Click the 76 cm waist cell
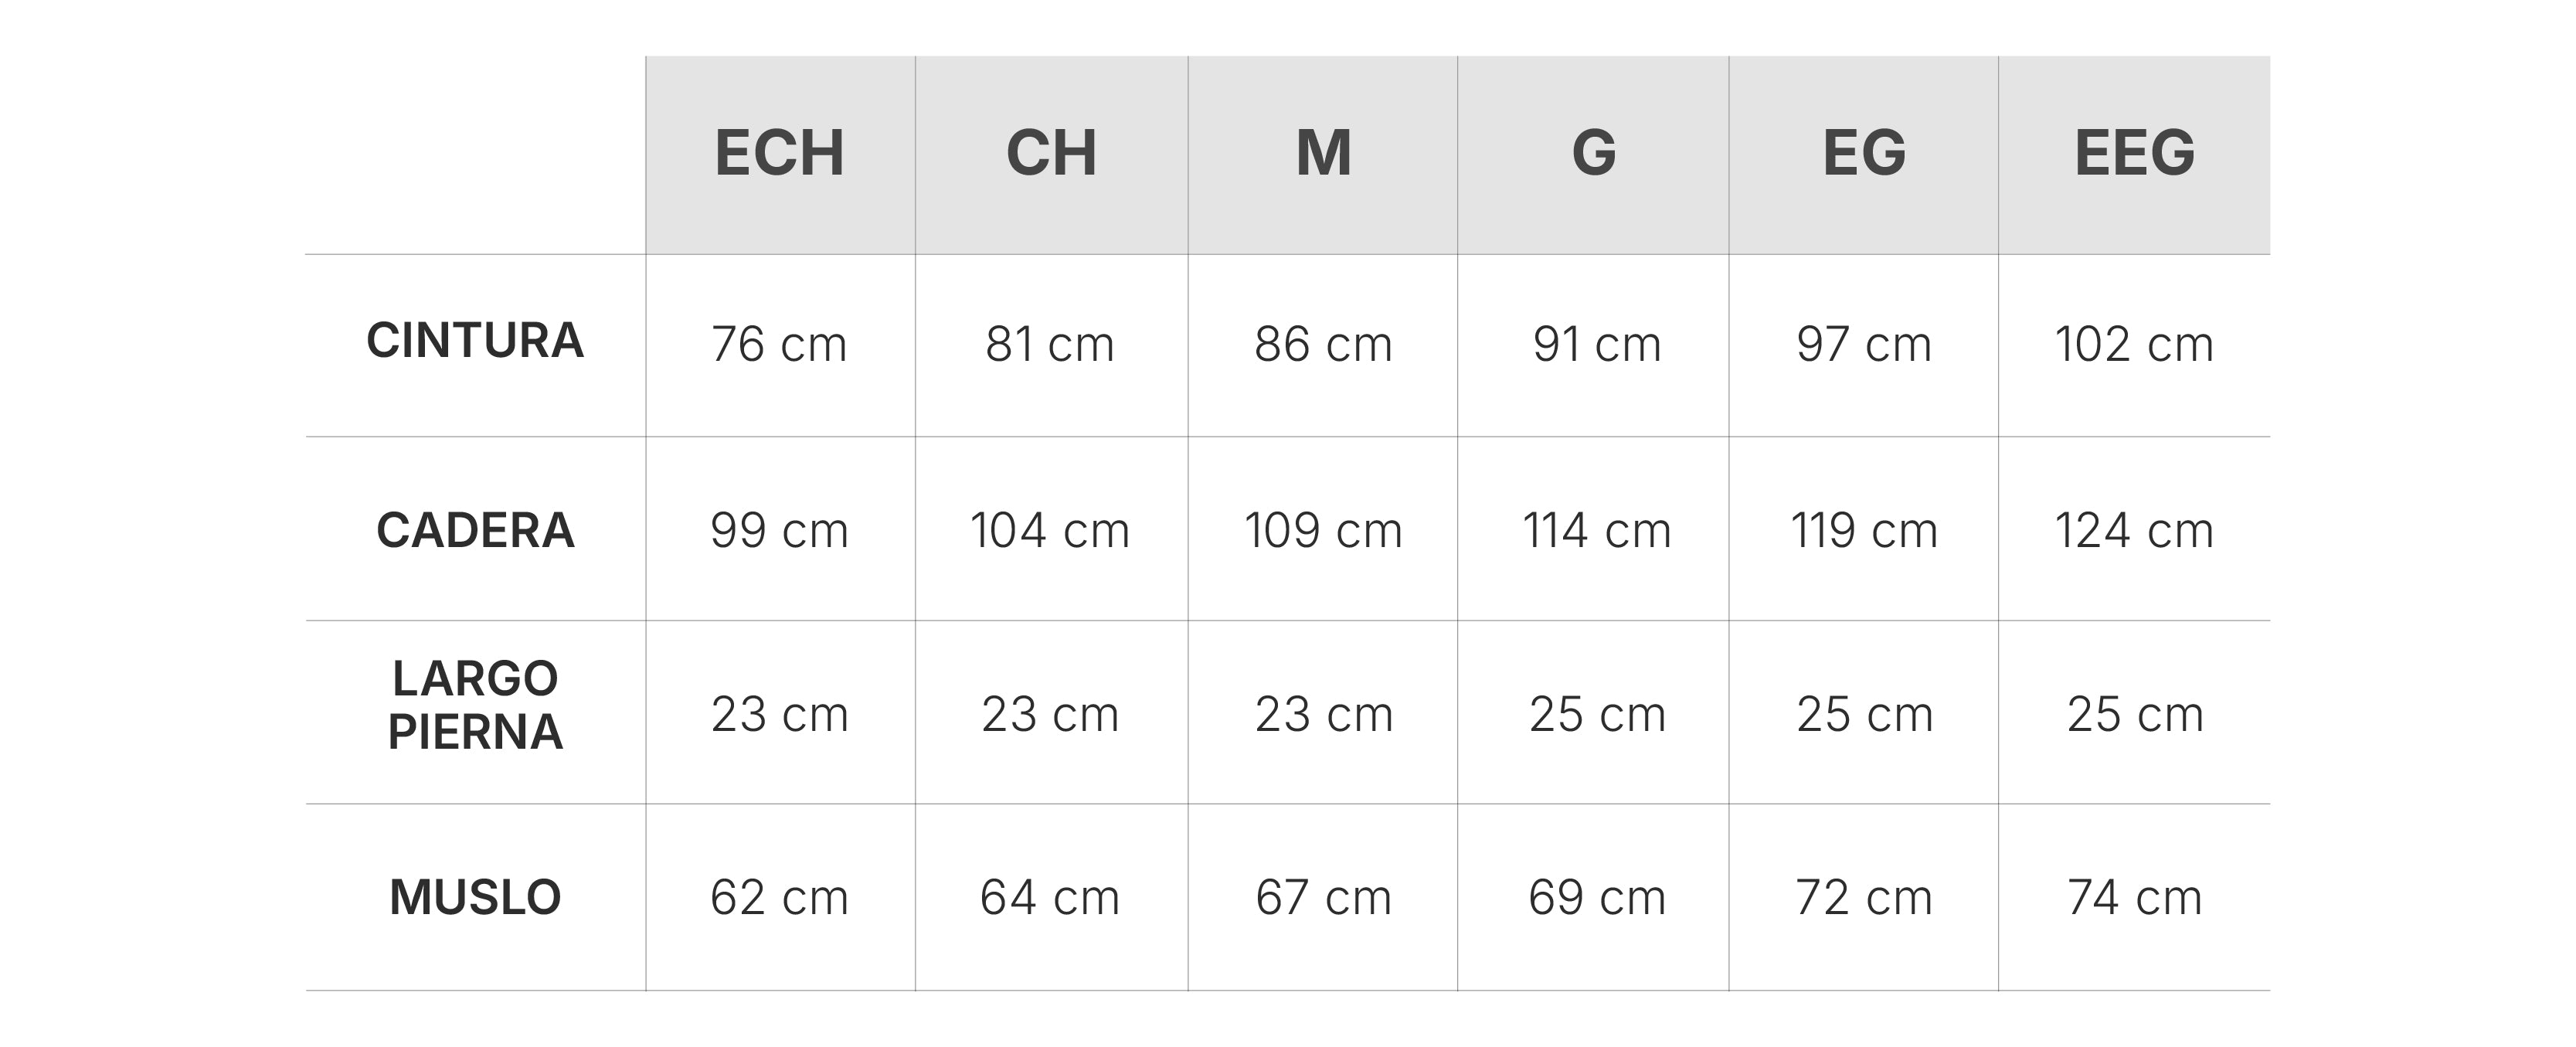The height and width of the screenshot is (1047, 2576). pos(779,345)
